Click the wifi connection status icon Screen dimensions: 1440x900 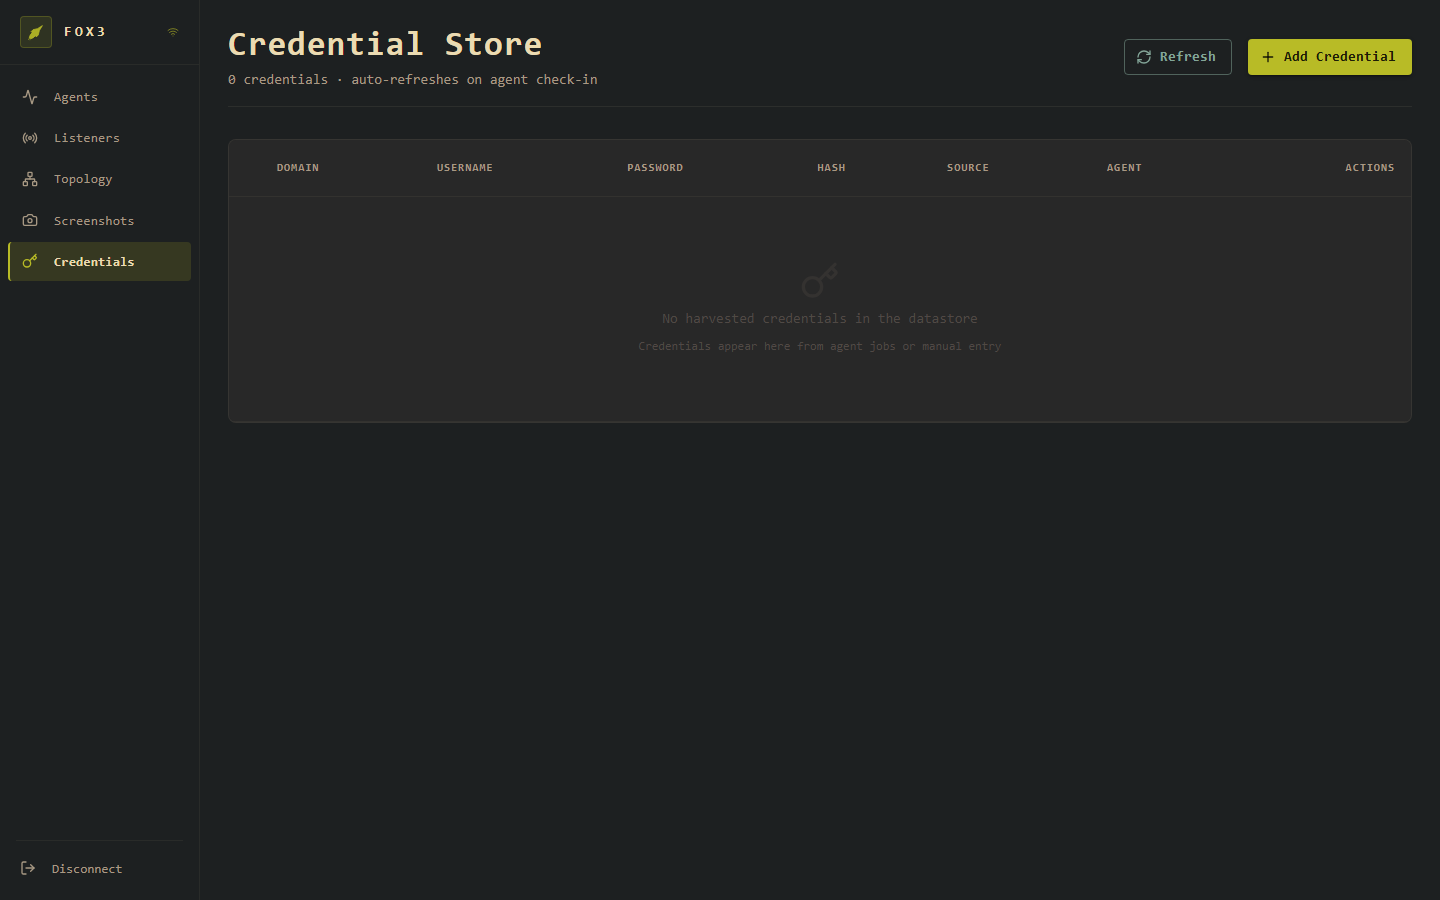173,32
